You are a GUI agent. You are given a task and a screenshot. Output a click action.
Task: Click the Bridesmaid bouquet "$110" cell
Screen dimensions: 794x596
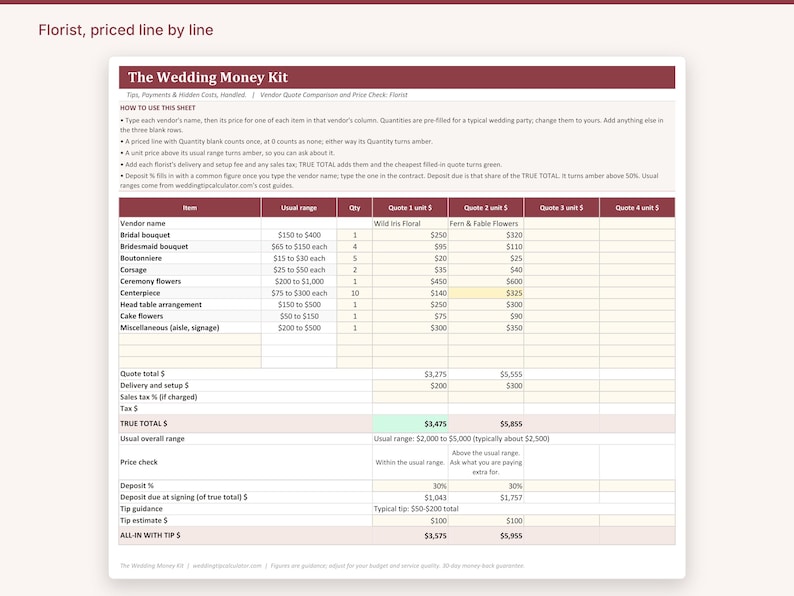(x=486, y=247)
